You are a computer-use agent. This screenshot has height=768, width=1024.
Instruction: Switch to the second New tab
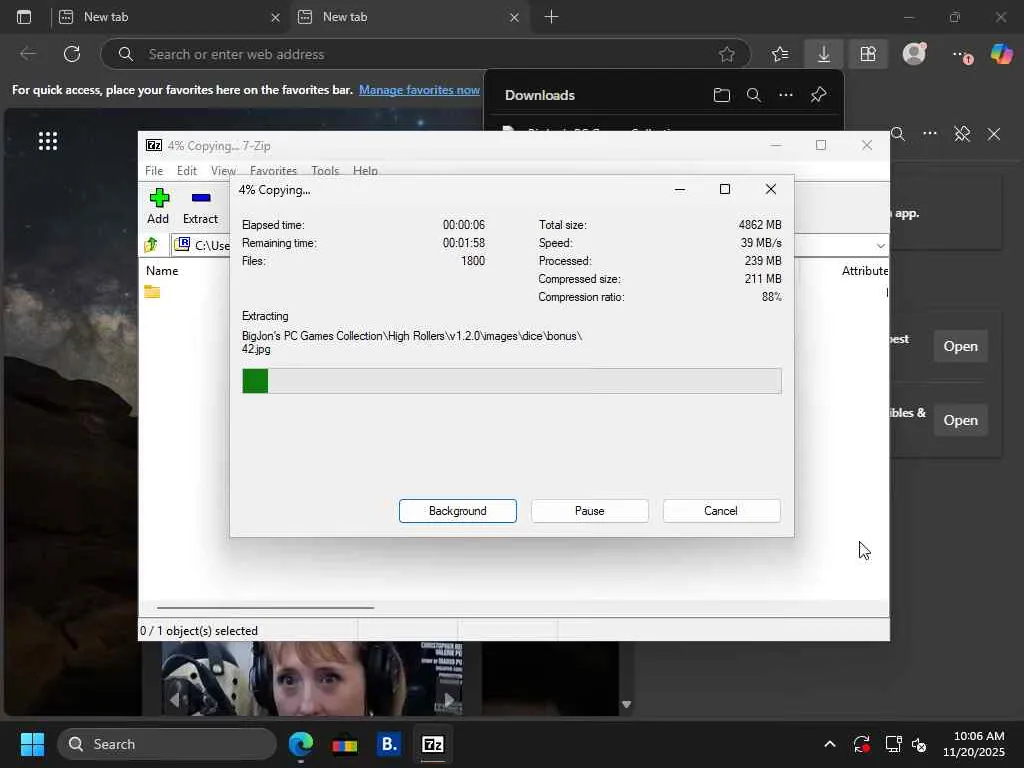pyautogui.click(x=408, y=17)
